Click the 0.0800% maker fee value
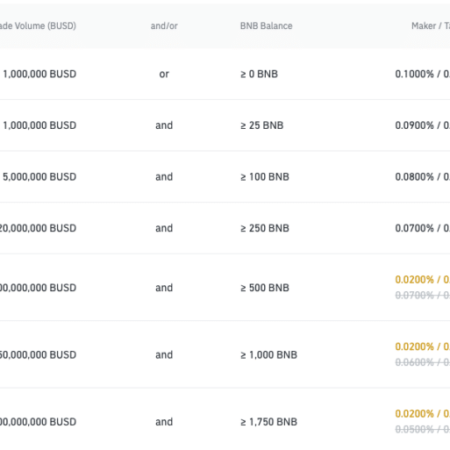 414,177
